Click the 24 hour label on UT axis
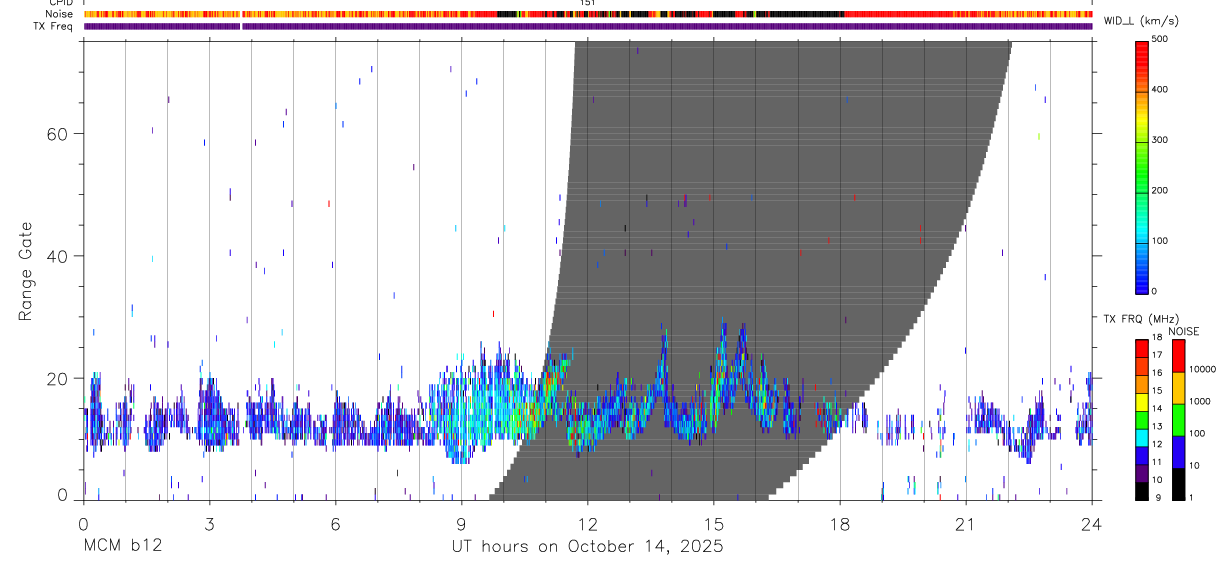Screen dimensions: 1228x567 (x=1091, y=523)
